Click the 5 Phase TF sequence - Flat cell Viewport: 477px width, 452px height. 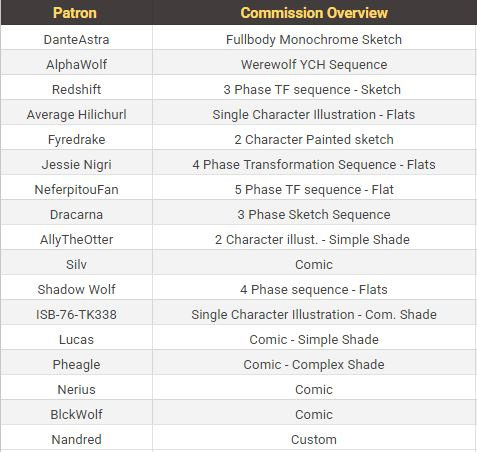(x=314, y=188)
